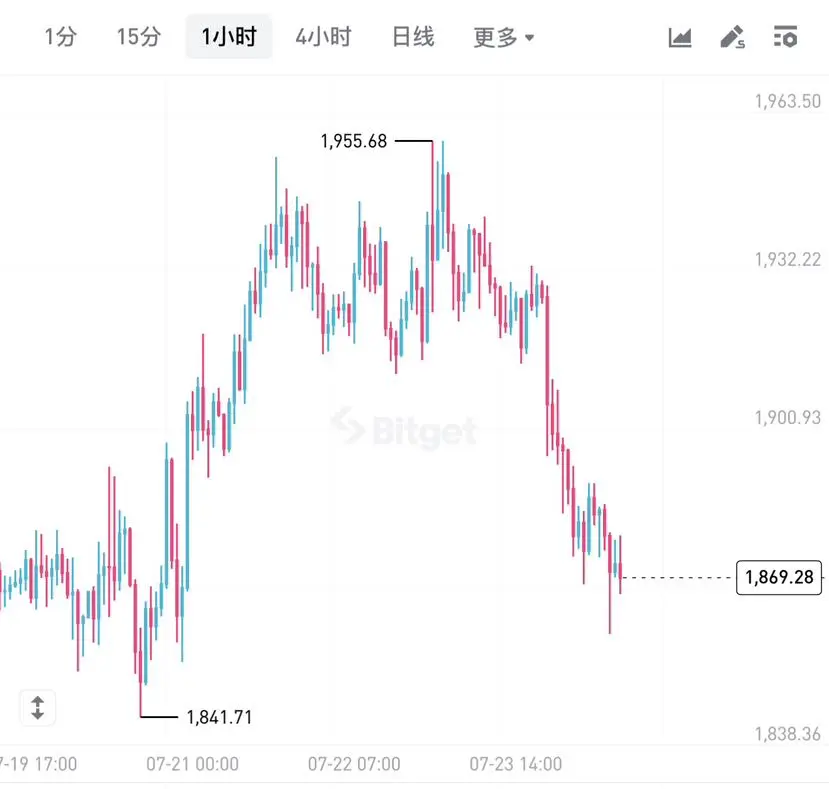Click the 1,900.93 price axis label
Screen dimensions: 829x789
pyautogui.click(x=788, y=418)
